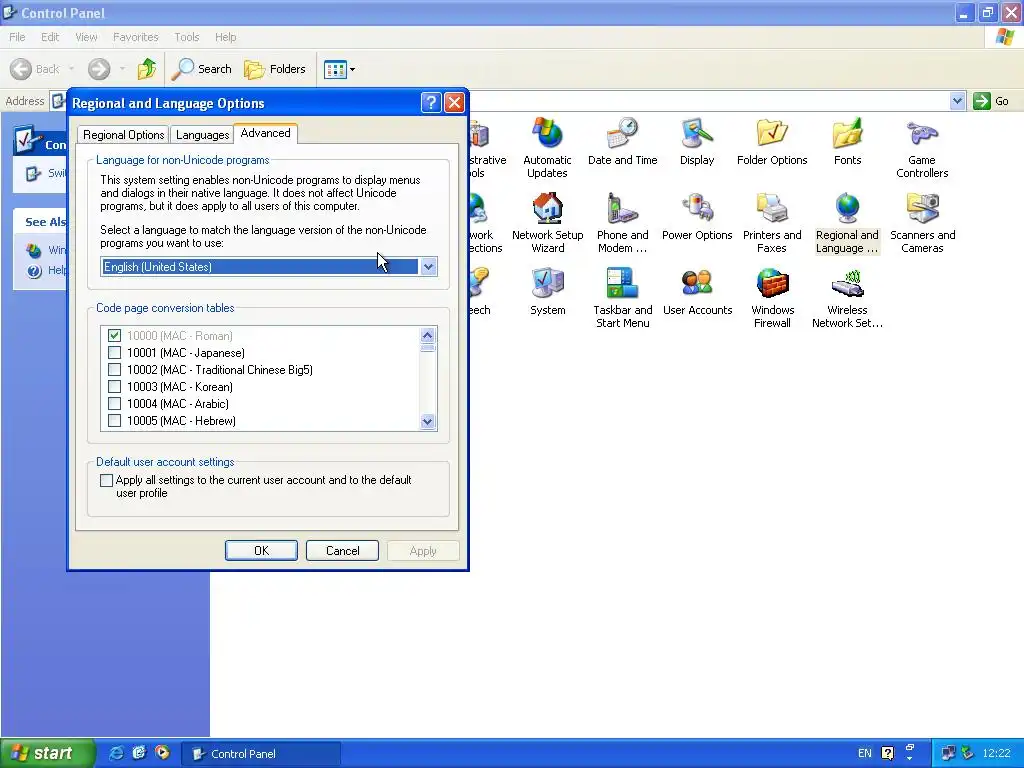Enable 10003 (MAC - Korean) code page

[x=114, y=387]
